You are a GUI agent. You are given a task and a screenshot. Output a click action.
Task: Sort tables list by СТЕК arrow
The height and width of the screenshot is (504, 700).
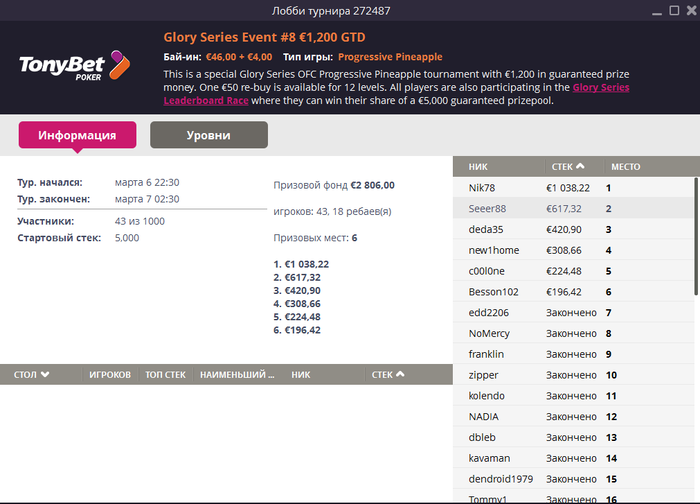click(x=400, y=375)
